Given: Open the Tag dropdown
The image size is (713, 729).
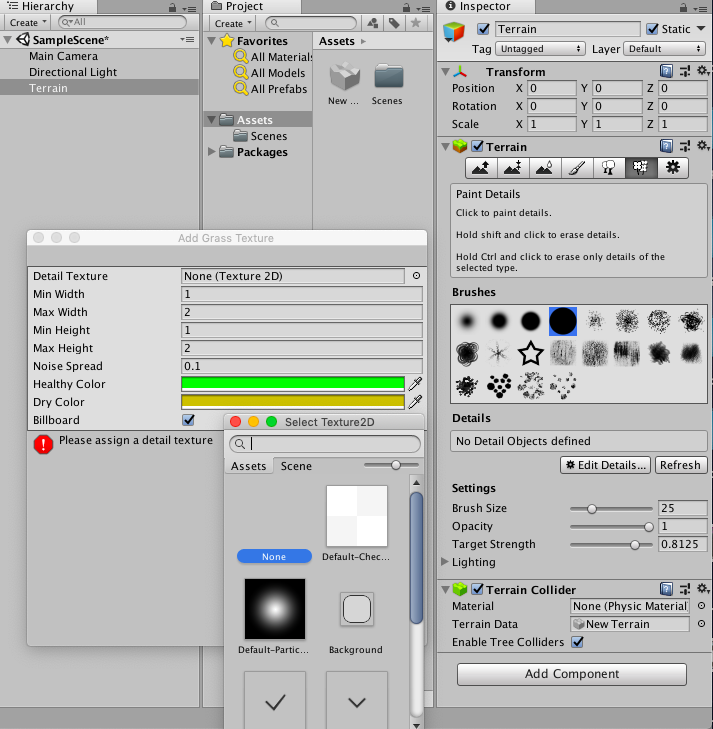Looking at the screenshot, I should click(x=540, y=49).
